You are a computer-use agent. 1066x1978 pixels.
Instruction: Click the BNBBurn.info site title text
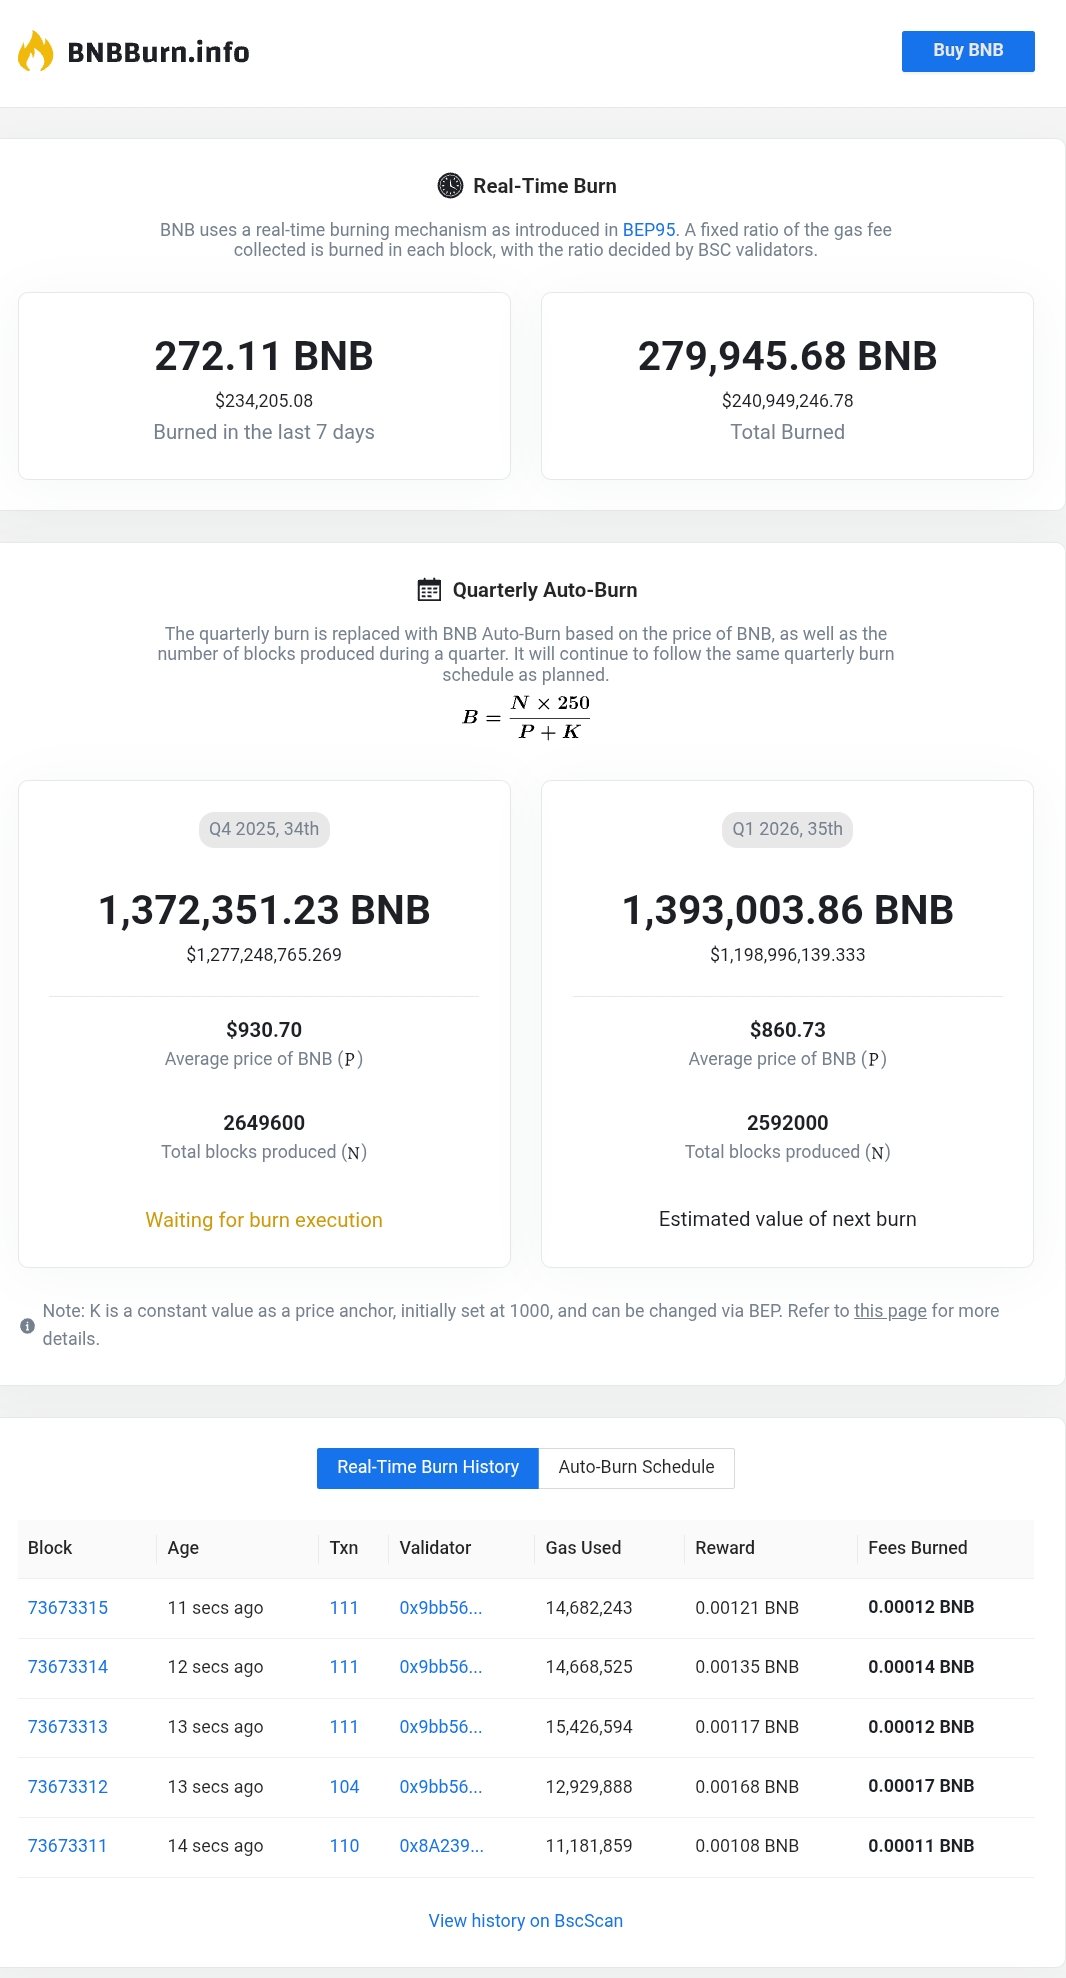(158, 52)
